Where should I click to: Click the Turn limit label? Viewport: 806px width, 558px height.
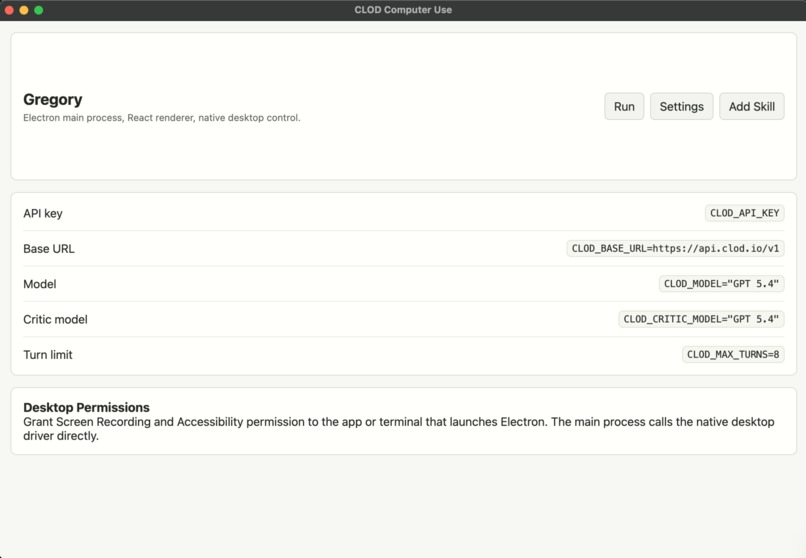click(48, 355)
